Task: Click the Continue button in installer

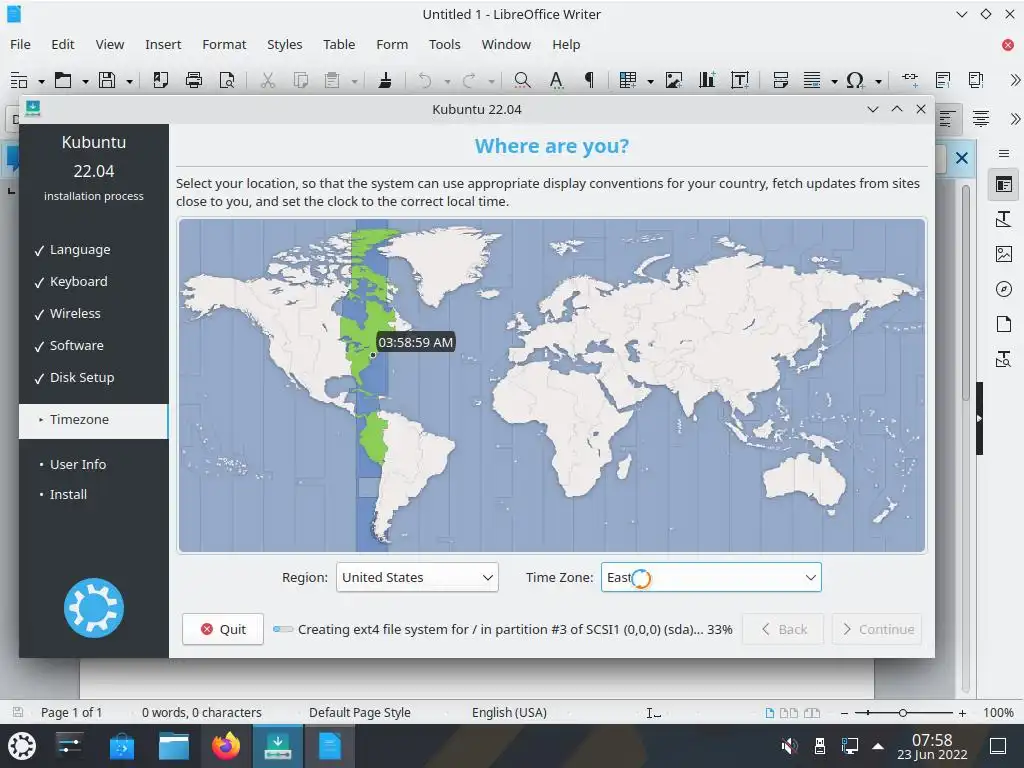Action: tap(877, 629)
